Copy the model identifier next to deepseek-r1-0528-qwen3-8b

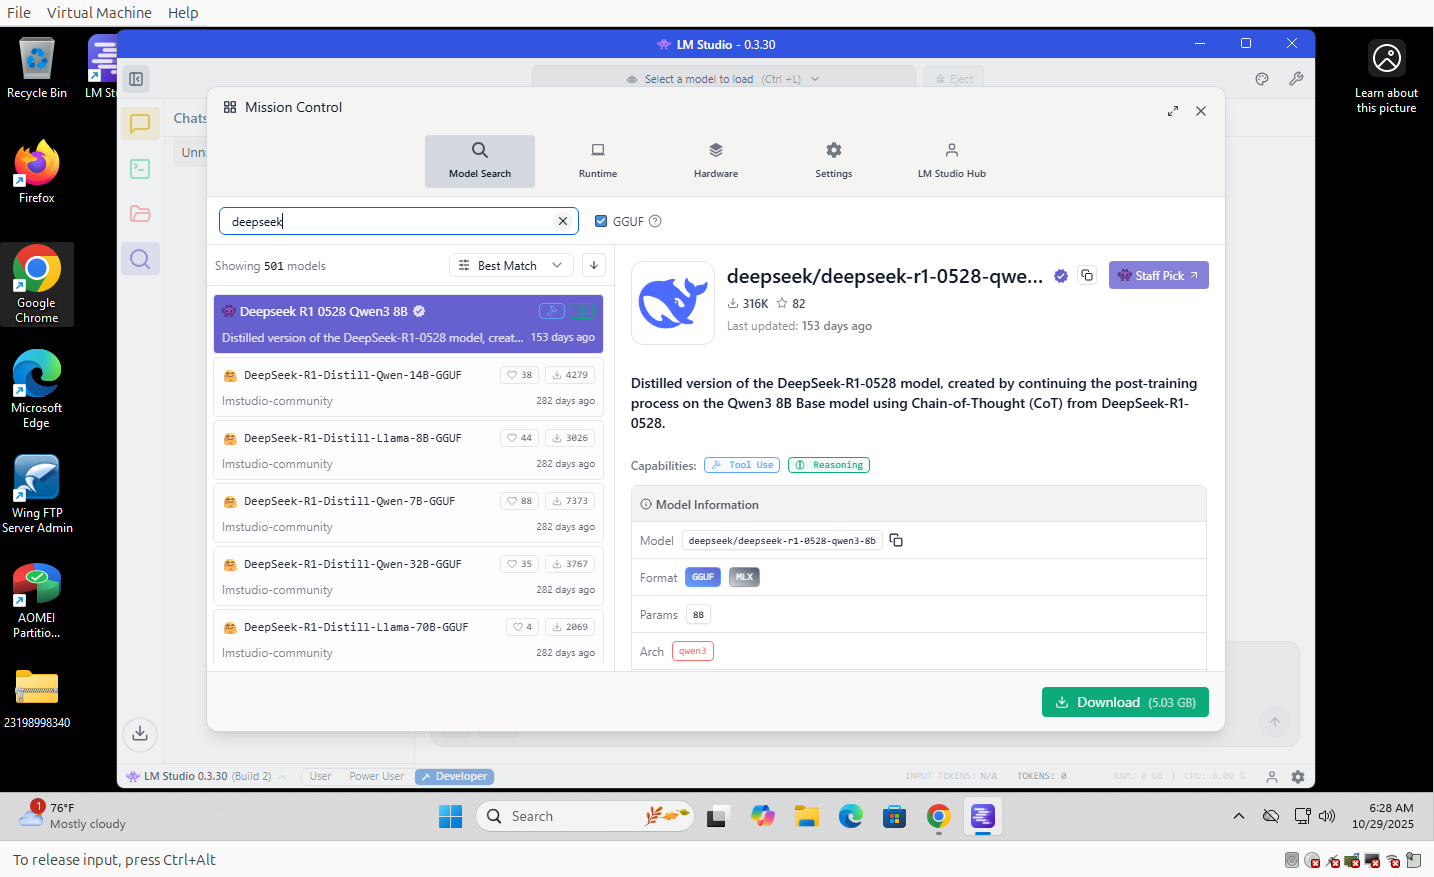[896, 540]
